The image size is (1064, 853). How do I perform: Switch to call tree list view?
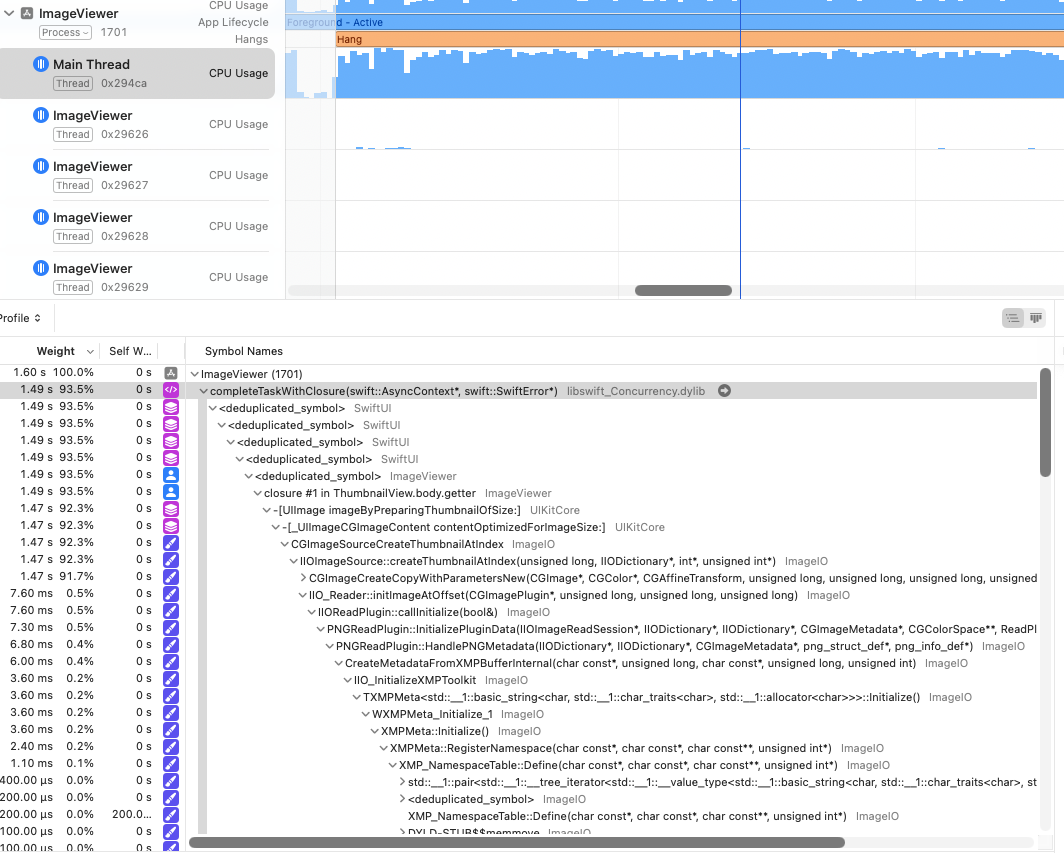[1012, 318]
